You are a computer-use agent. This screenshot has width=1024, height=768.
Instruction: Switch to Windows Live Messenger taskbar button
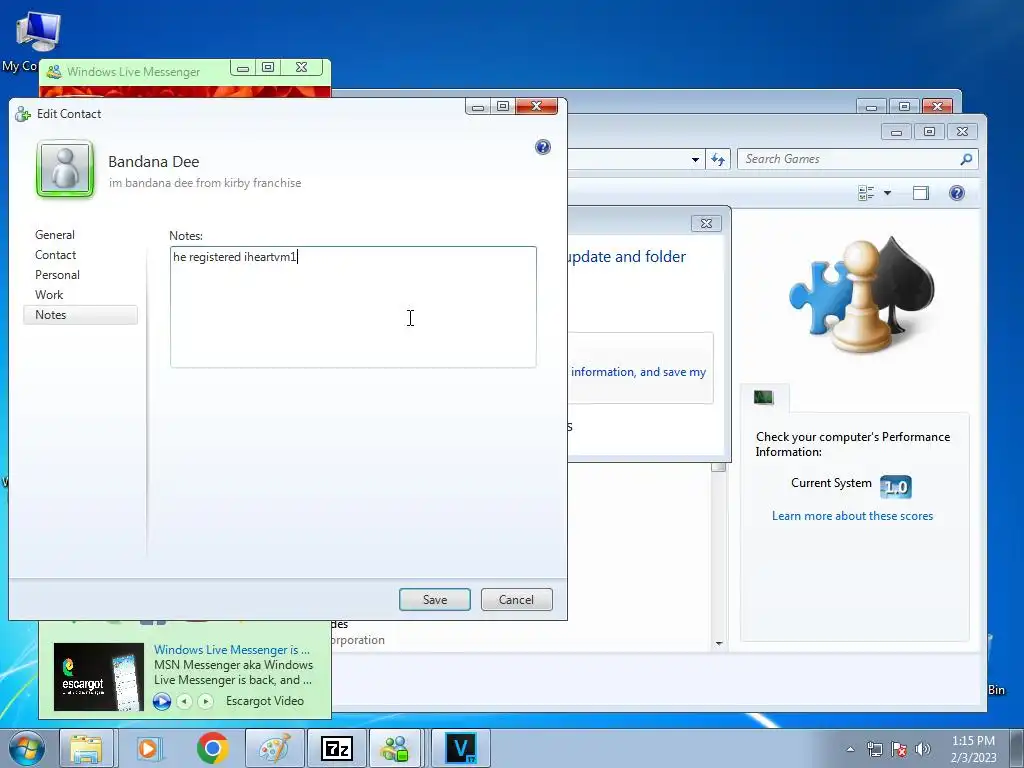click(395, 748)
